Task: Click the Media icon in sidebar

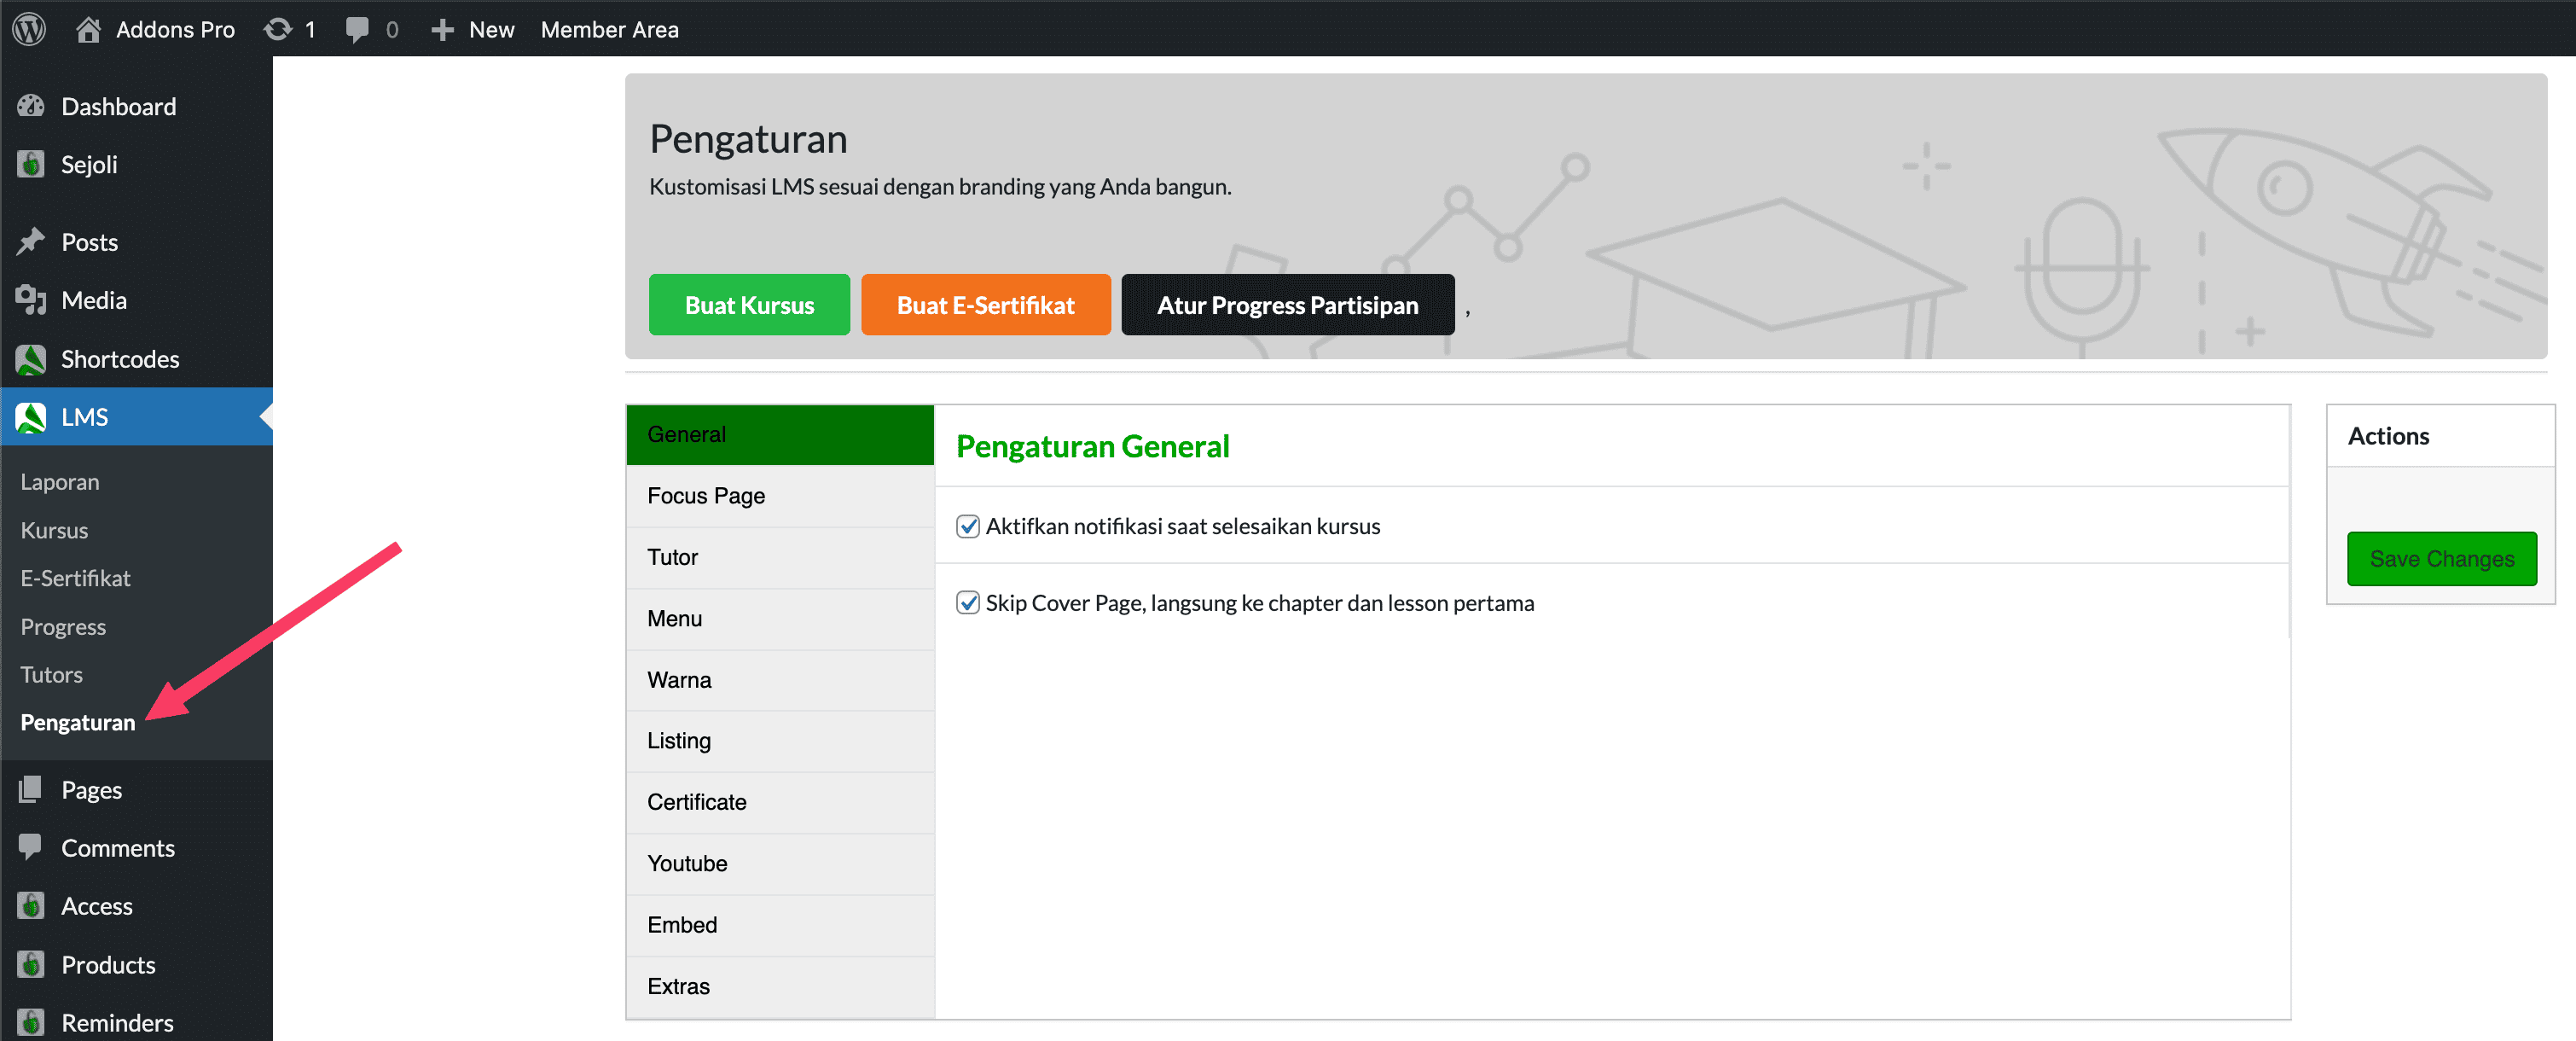Action: point(31,300)
